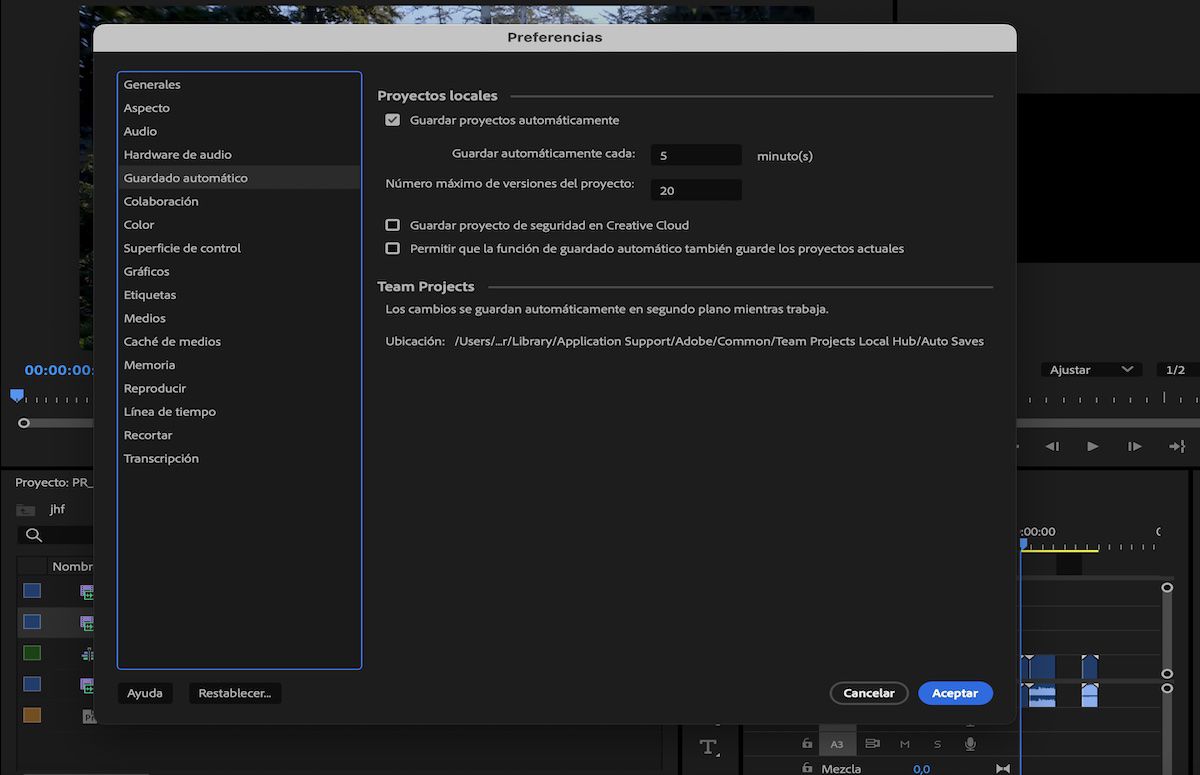Open the Ajustar zoom dropdown
The height and width of the screenshot is (775, 1200).
1090,369
